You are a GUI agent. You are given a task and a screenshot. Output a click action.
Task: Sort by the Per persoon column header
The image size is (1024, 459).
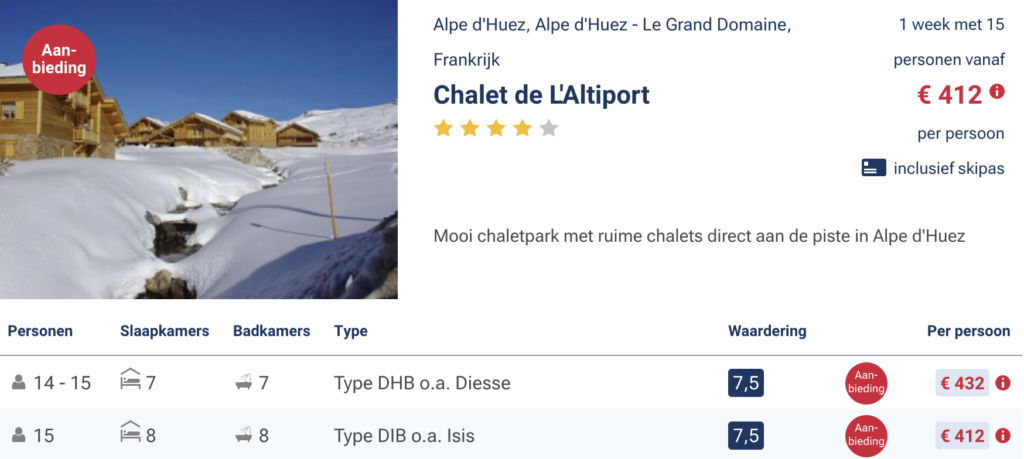click(x=968, y=331)
